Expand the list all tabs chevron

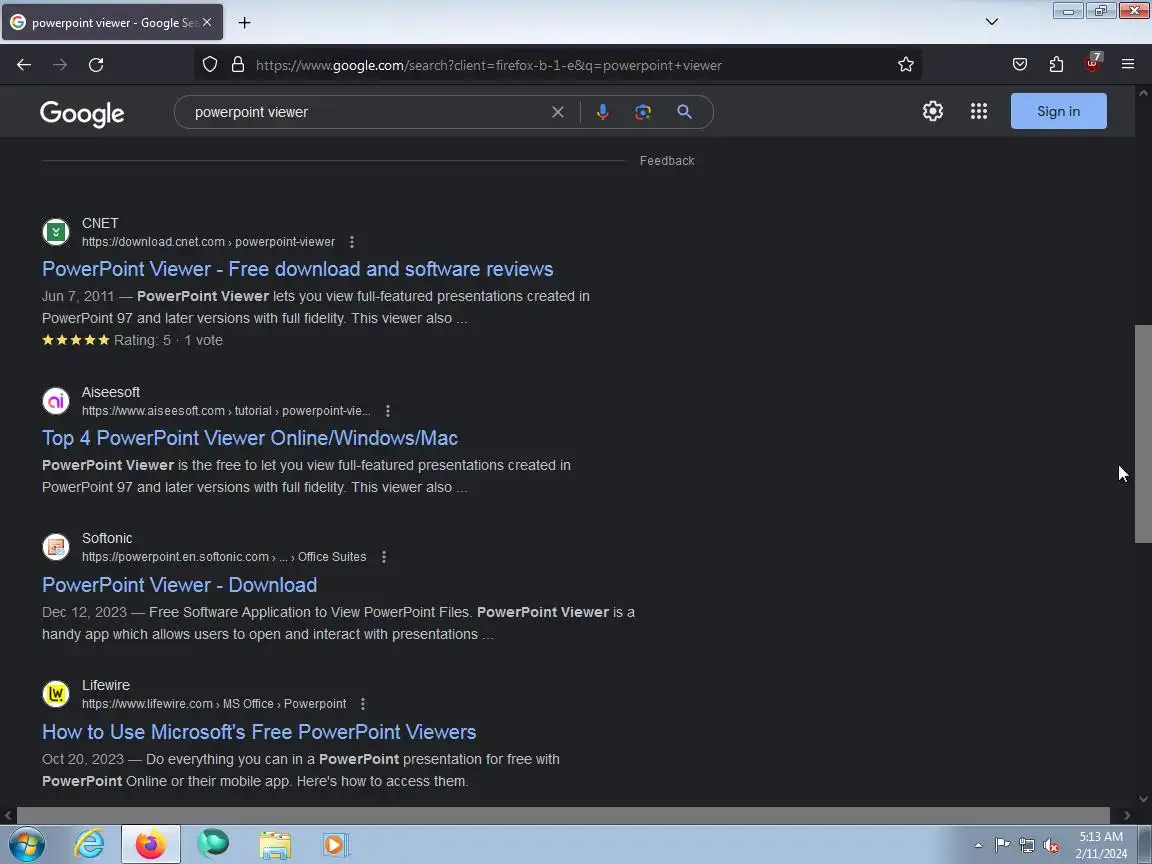point(992,22)
